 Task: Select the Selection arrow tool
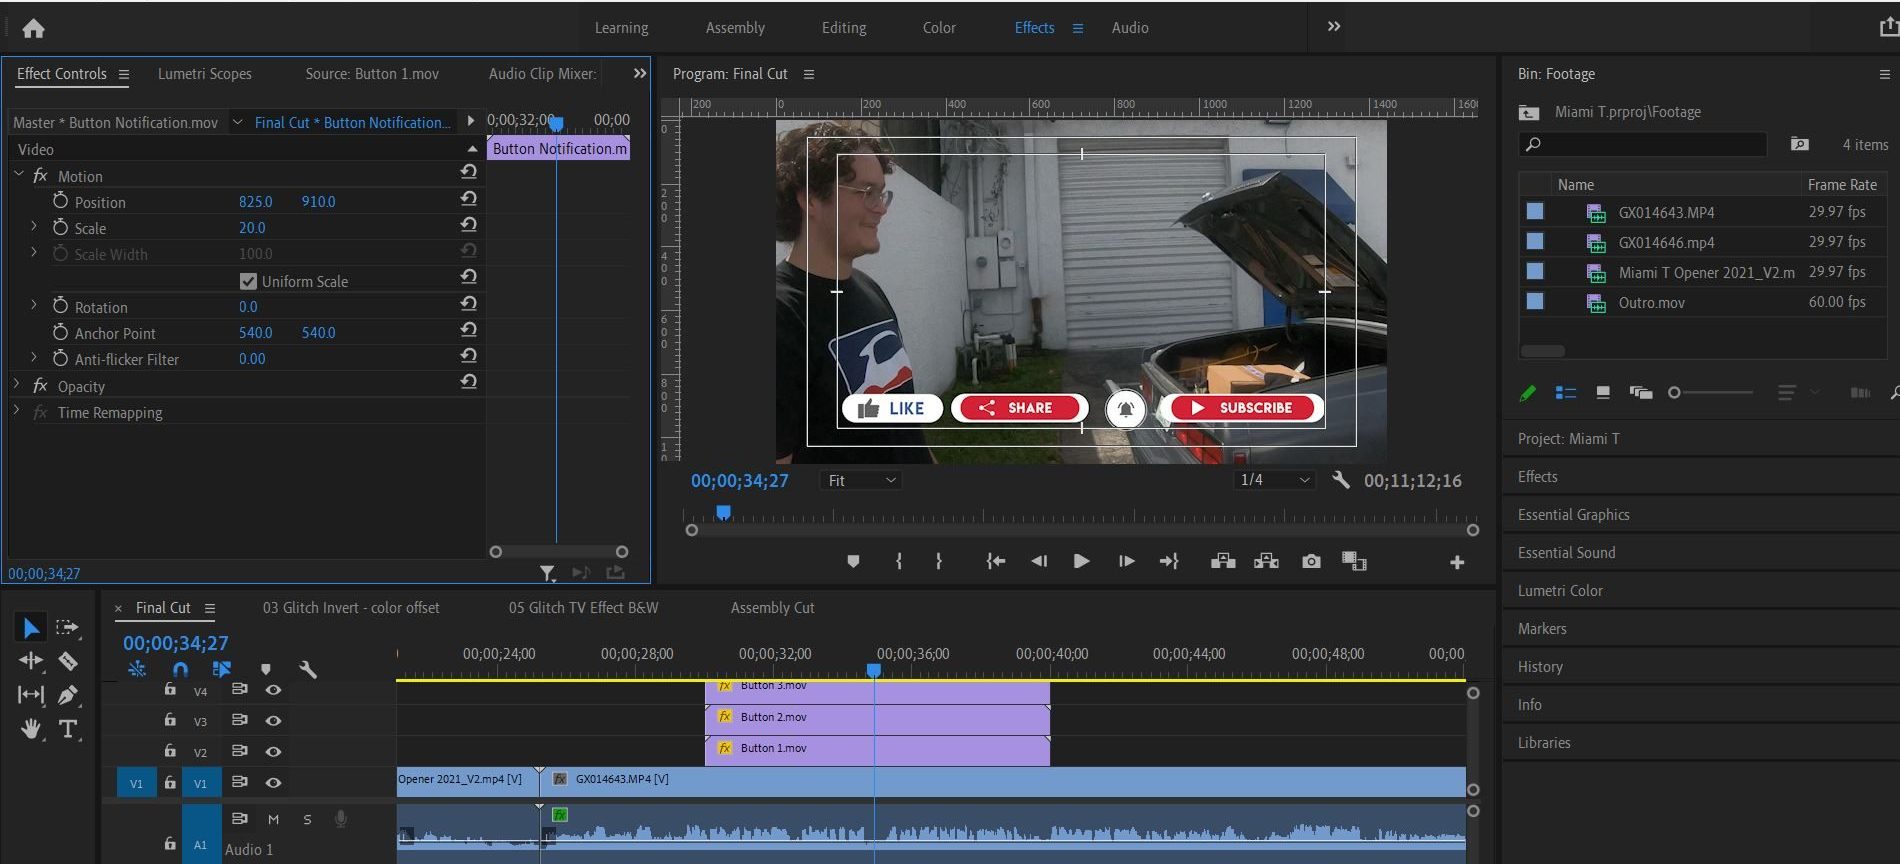pos(31,628)
